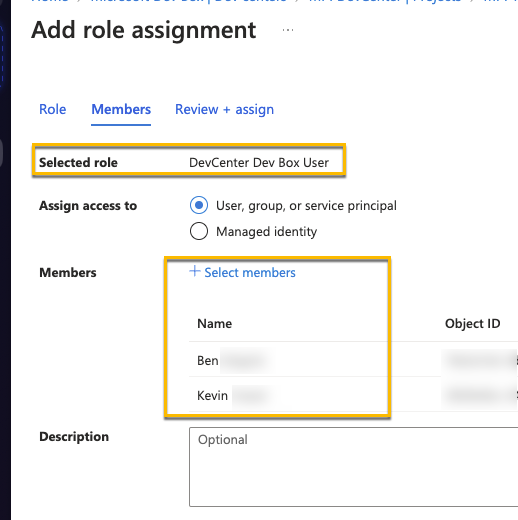Go to Review + assign tab
The width and height of the screenshot is (518, 520).
(224, 109)
